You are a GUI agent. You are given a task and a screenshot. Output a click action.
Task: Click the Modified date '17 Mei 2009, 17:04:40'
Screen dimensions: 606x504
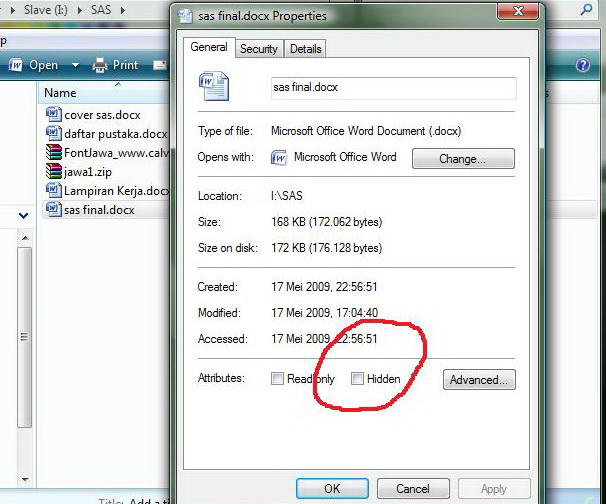click(325, 312)
